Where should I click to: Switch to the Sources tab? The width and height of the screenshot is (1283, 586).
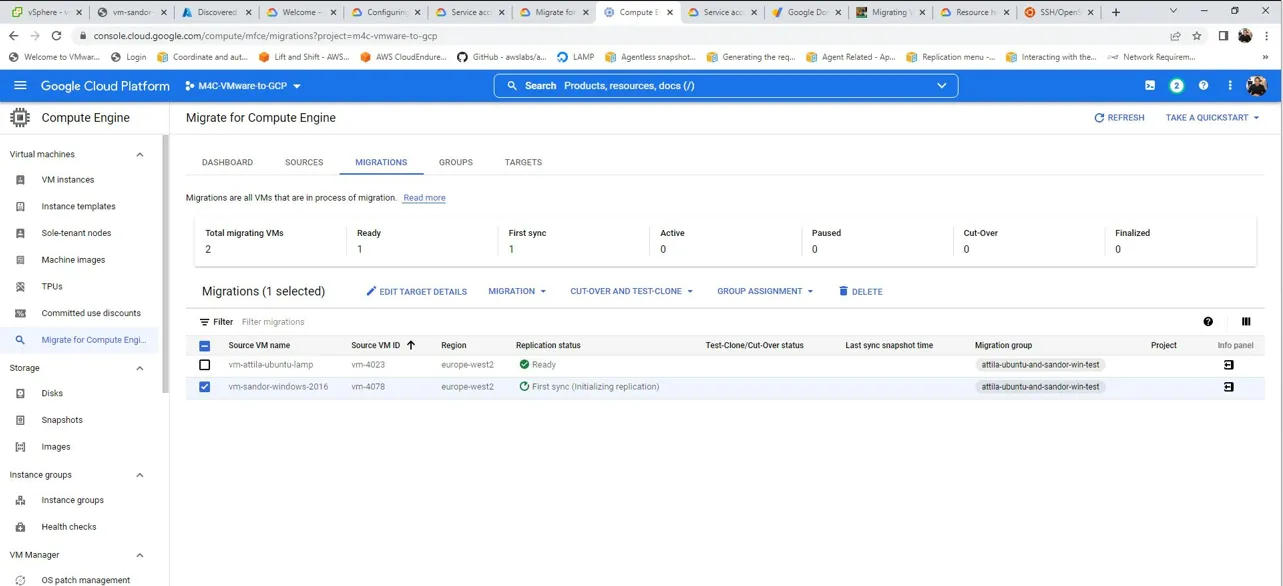coord(304,162)
